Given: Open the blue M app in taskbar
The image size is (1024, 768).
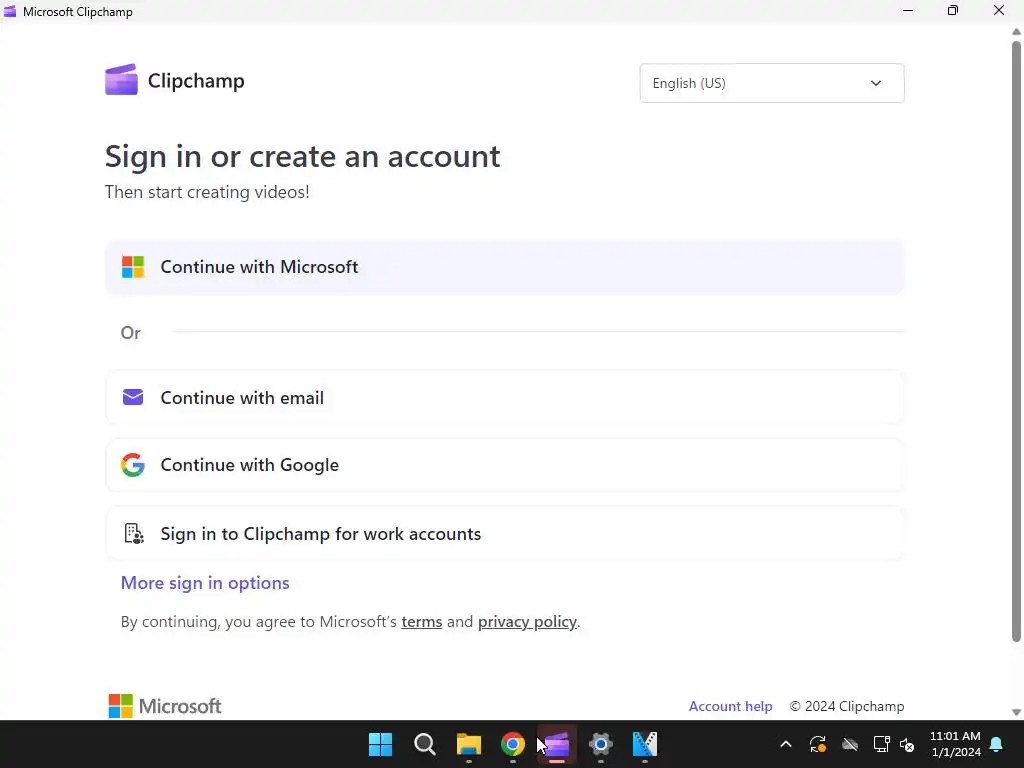Looking at the screenshot, I should (645, 744).
